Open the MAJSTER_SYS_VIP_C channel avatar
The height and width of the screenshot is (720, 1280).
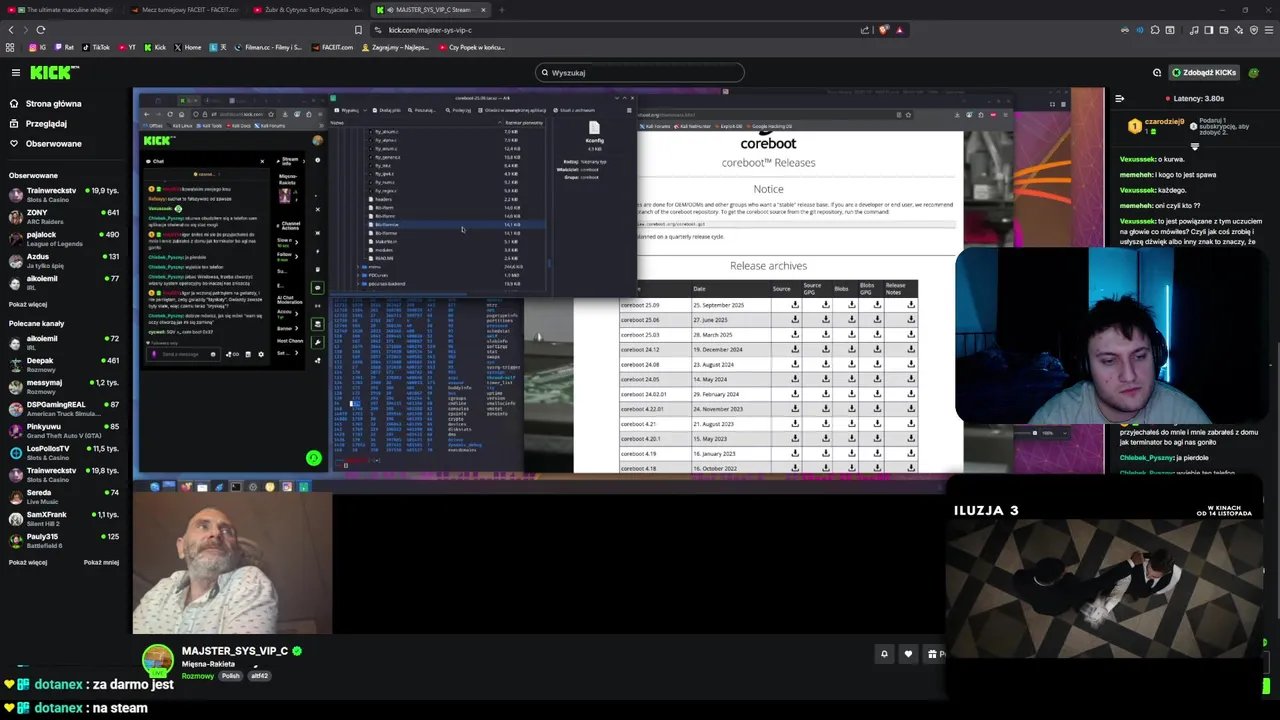(158, 661)
